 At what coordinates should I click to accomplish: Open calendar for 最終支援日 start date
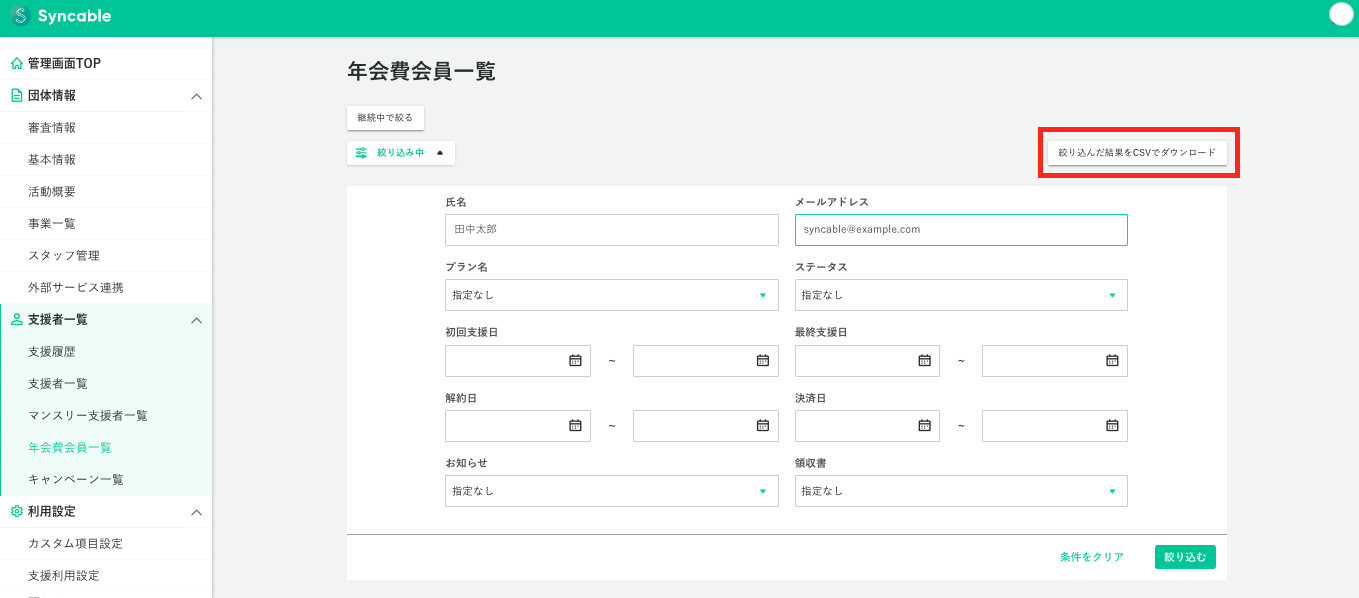(924, 361)
